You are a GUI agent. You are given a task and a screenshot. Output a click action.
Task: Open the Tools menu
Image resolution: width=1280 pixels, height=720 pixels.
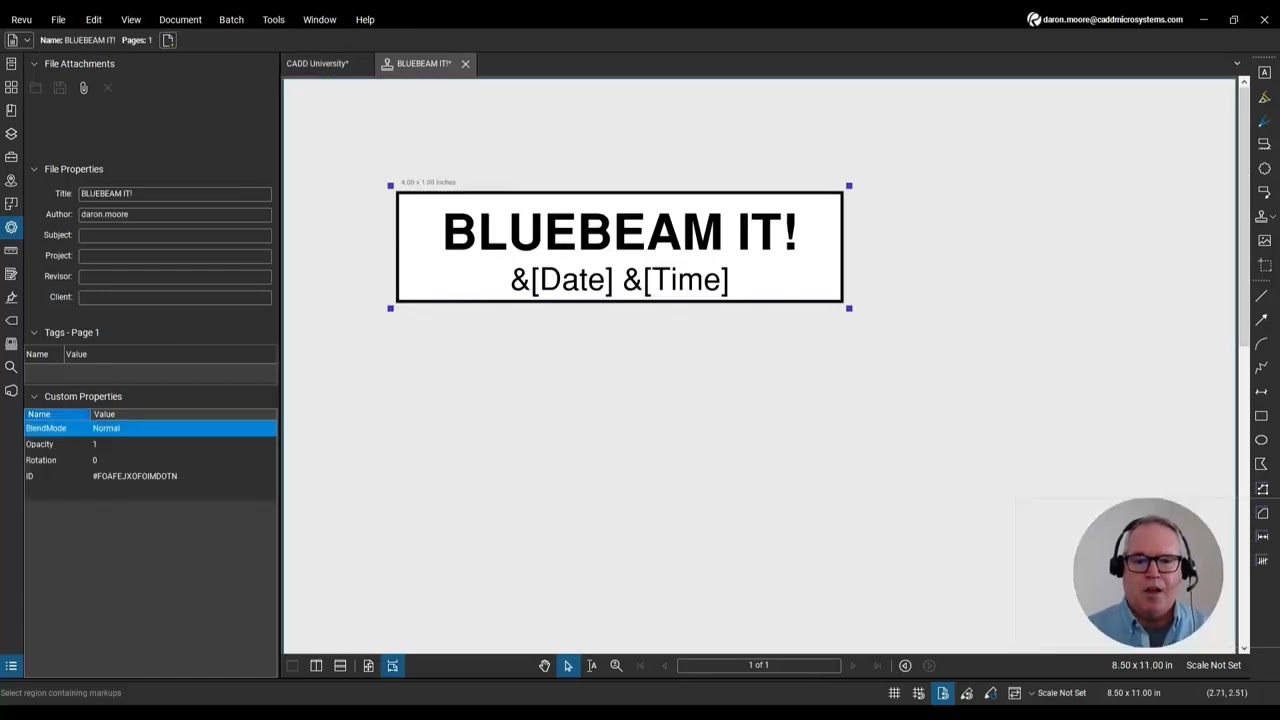pyautogui.click(x=273, y=20)
